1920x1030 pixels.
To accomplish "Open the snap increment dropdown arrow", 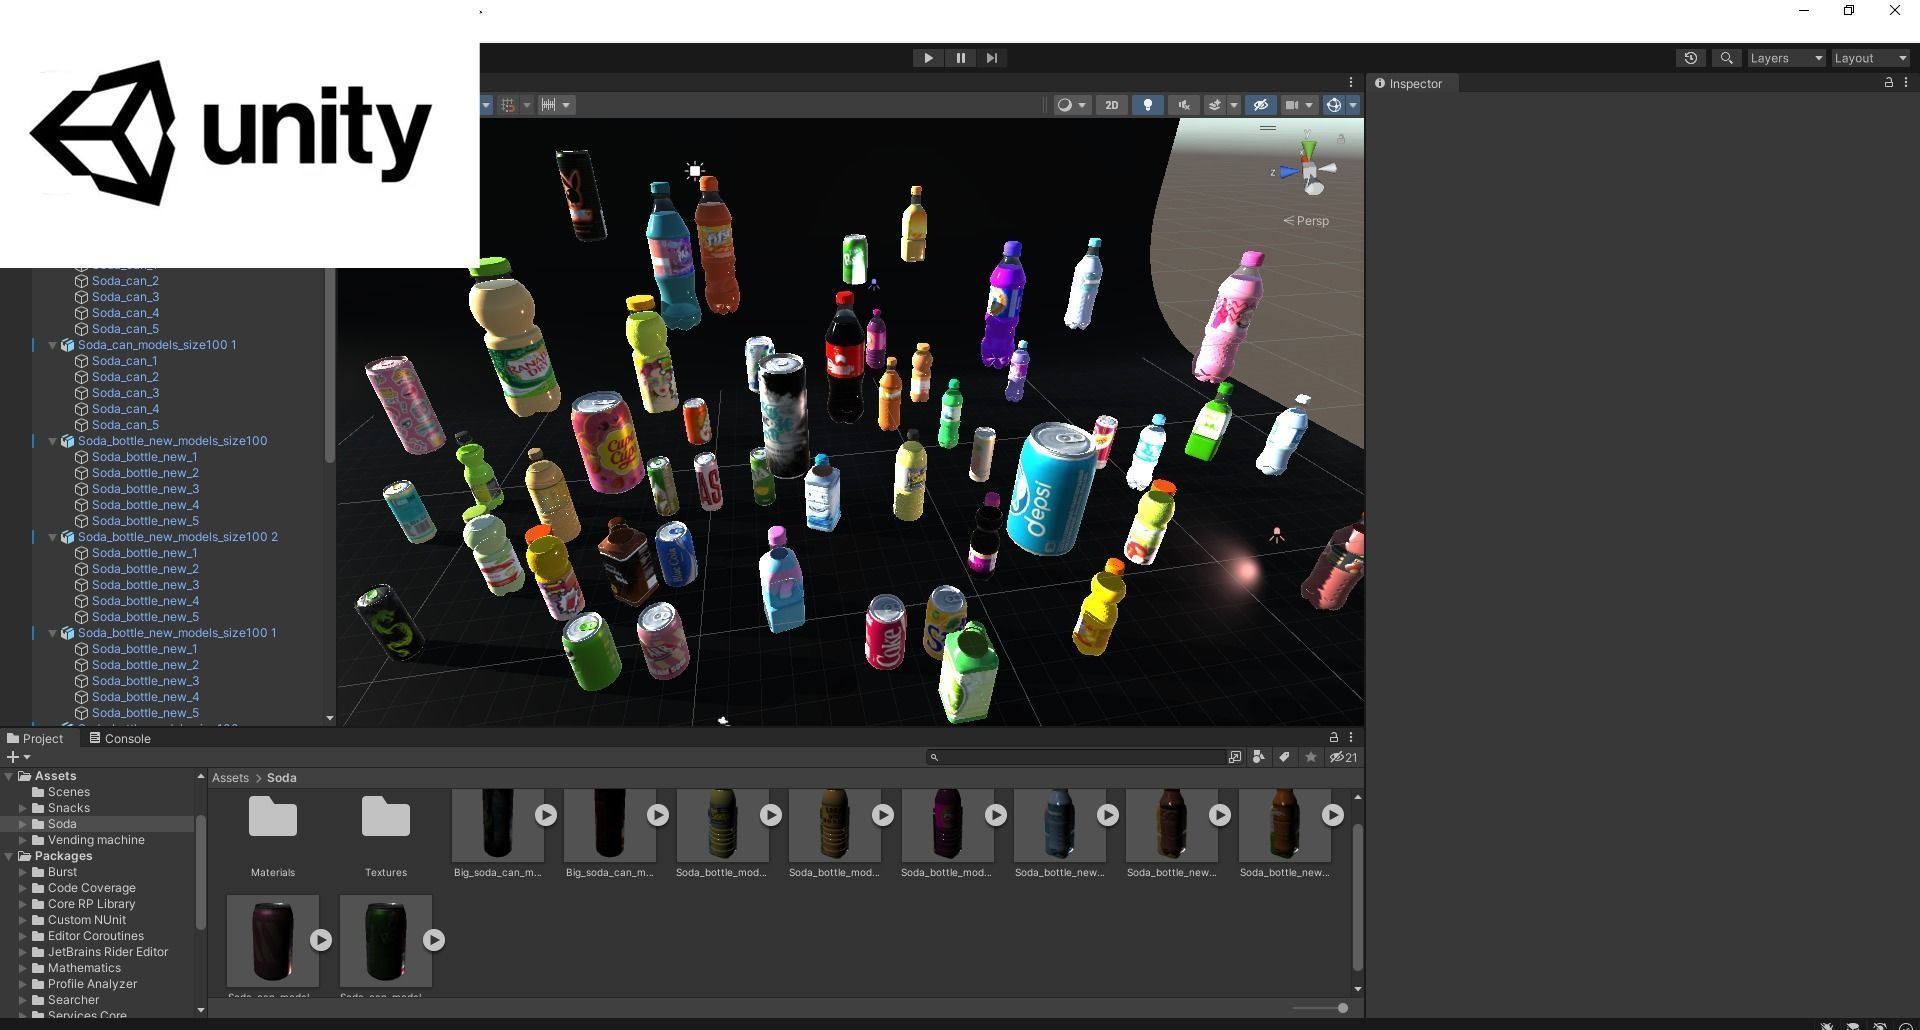I will point(566,105).
